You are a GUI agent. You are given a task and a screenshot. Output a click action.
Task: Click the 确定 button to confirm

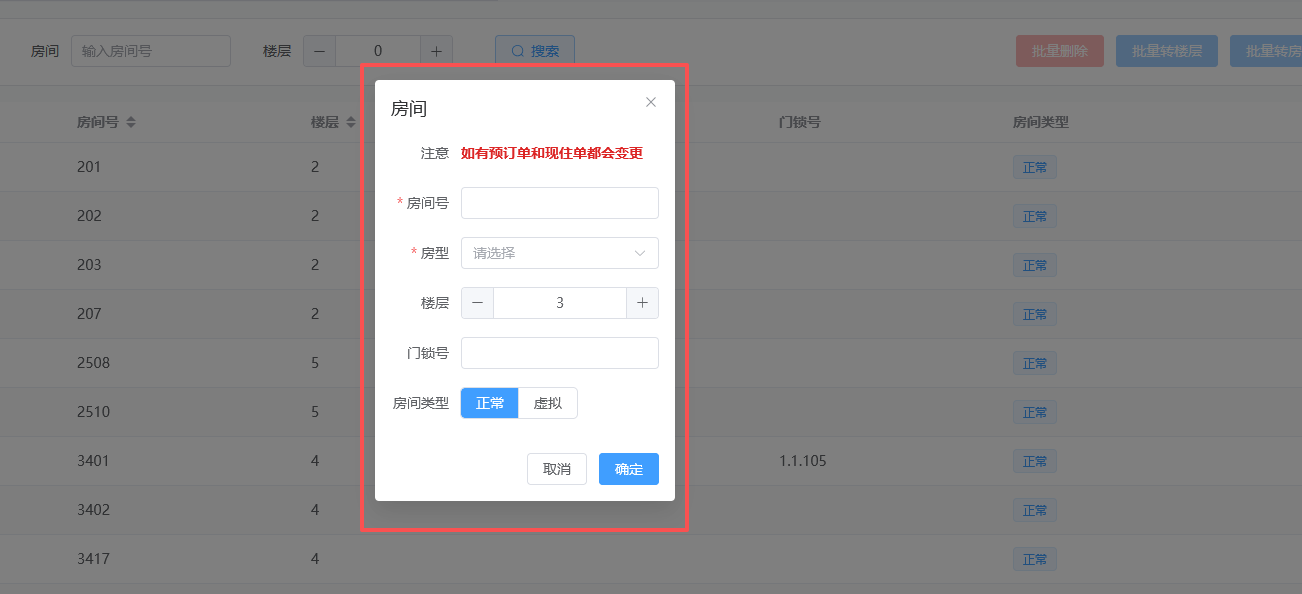click(629, 469)
